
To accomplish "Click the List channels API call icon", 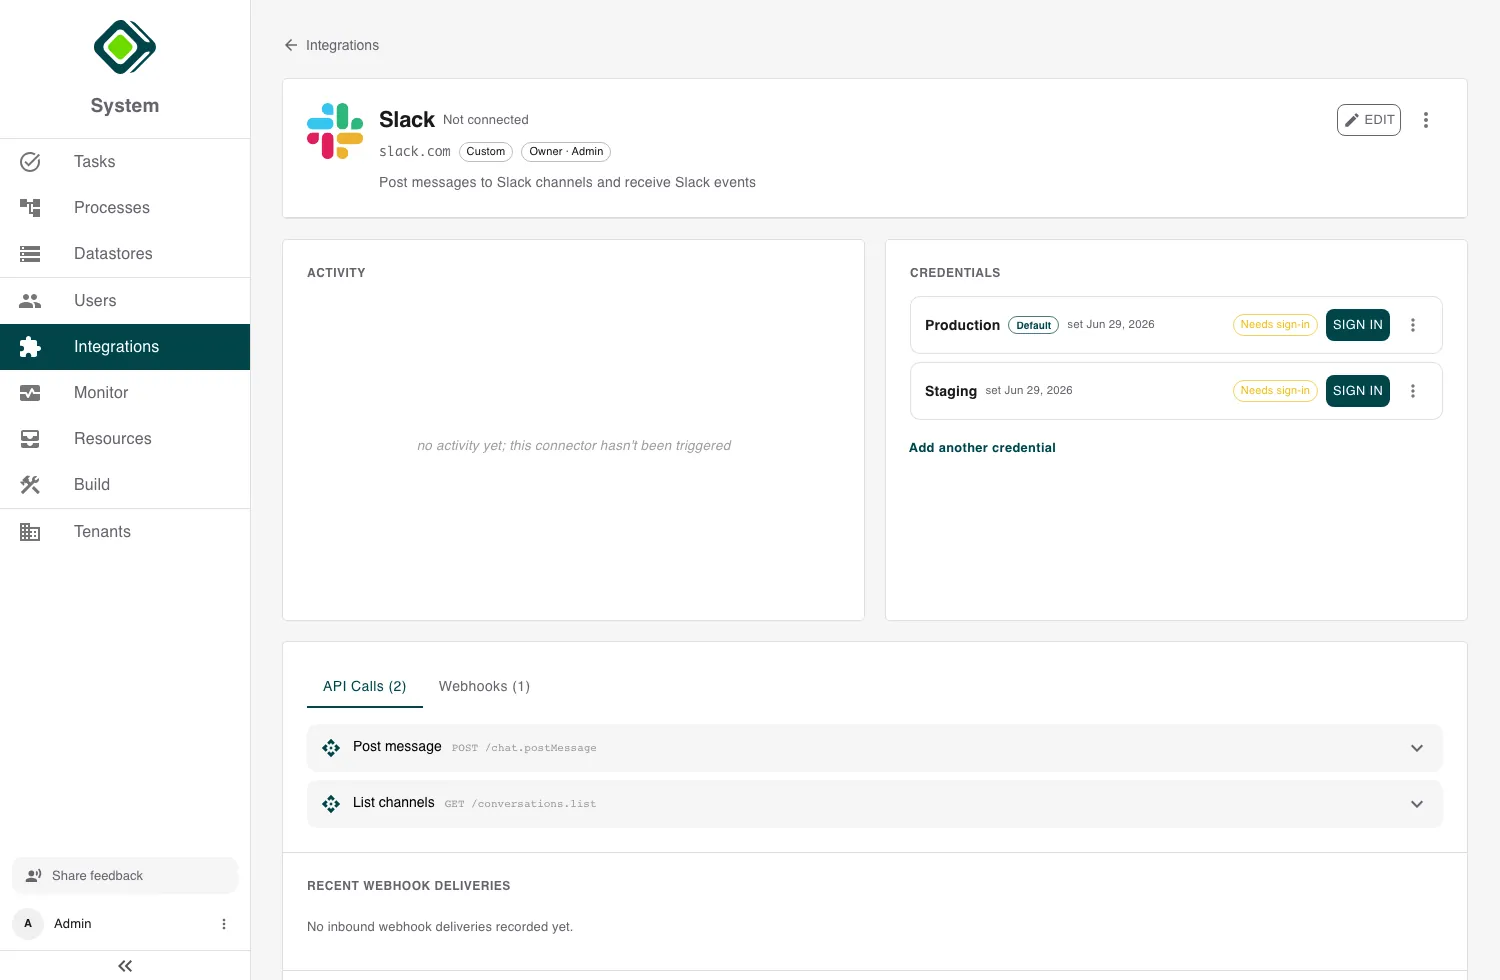I will click(331, 804).
